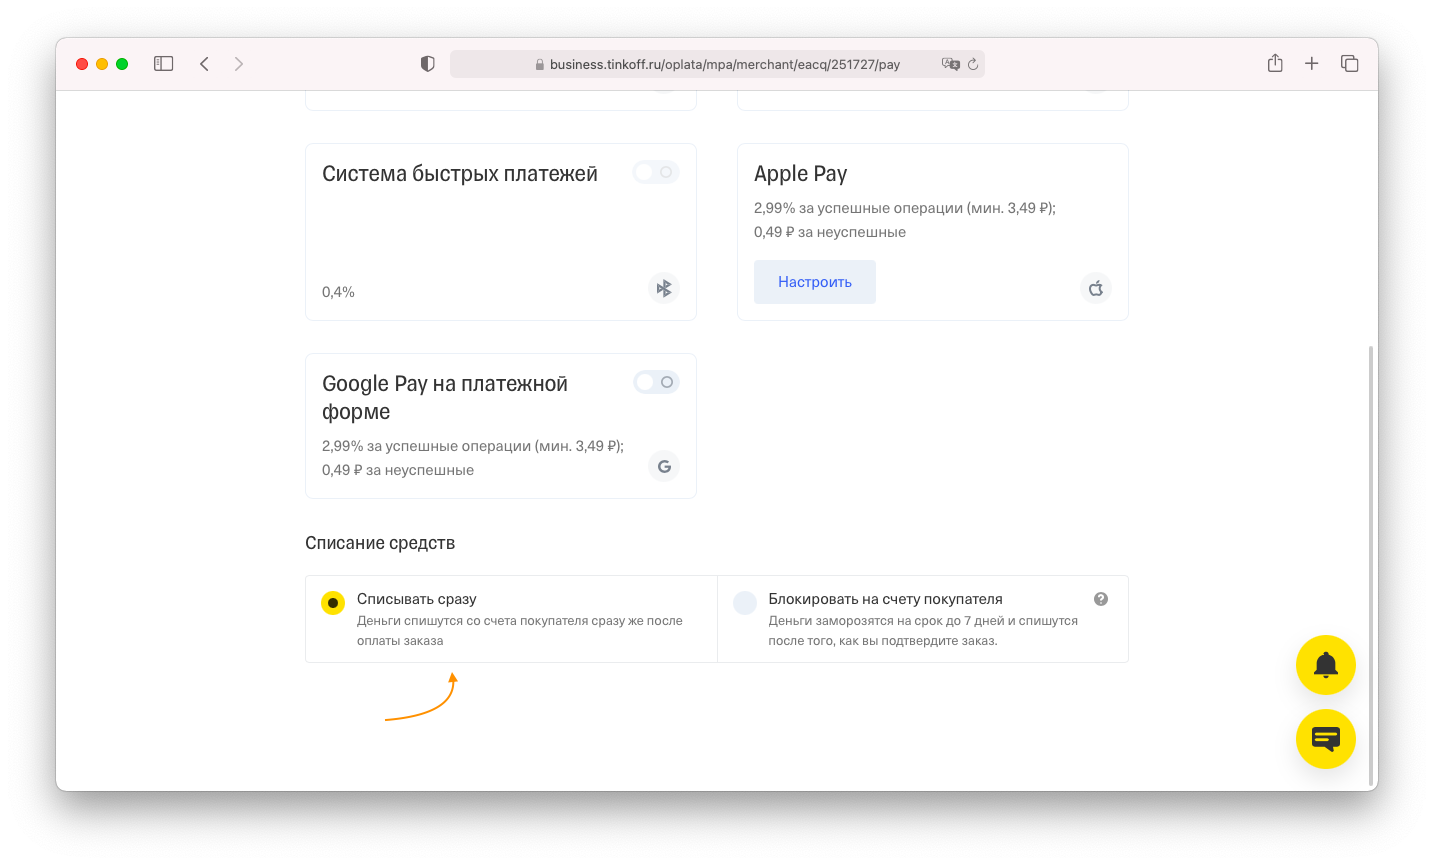Go back with the left chevron
Viewport: 1434px width, 865px height.
click(x=204, y=64)
